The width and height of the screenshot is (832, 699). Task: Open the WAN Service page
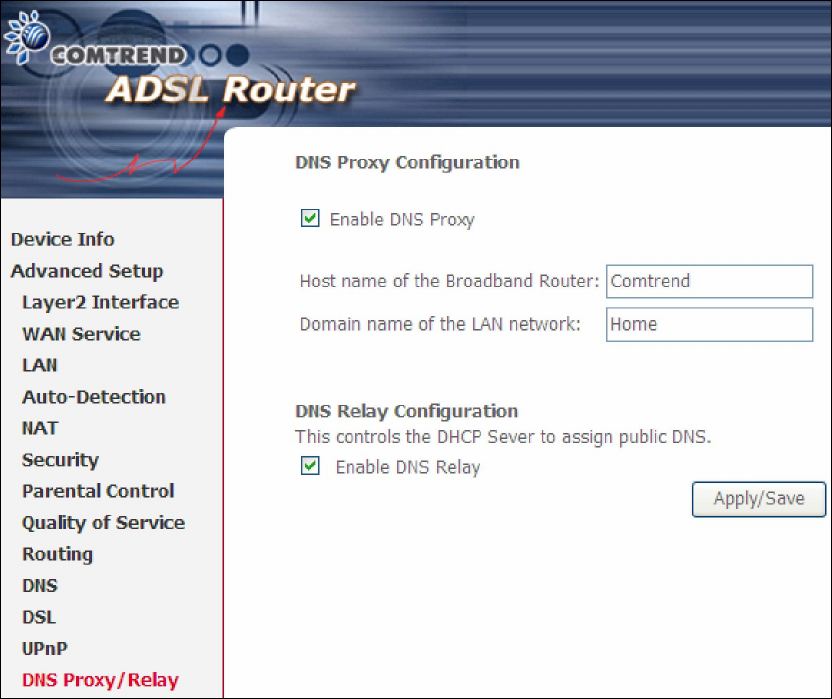pyautogui.click(x=81, y=334)
